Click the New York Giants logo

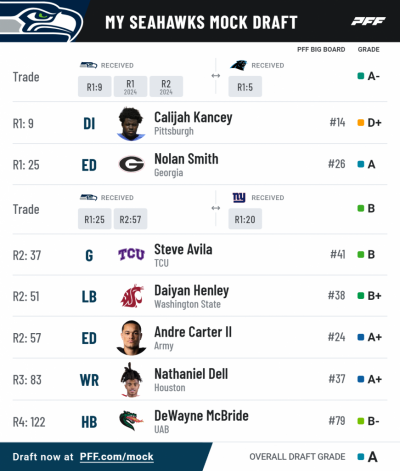click(239, 197)
